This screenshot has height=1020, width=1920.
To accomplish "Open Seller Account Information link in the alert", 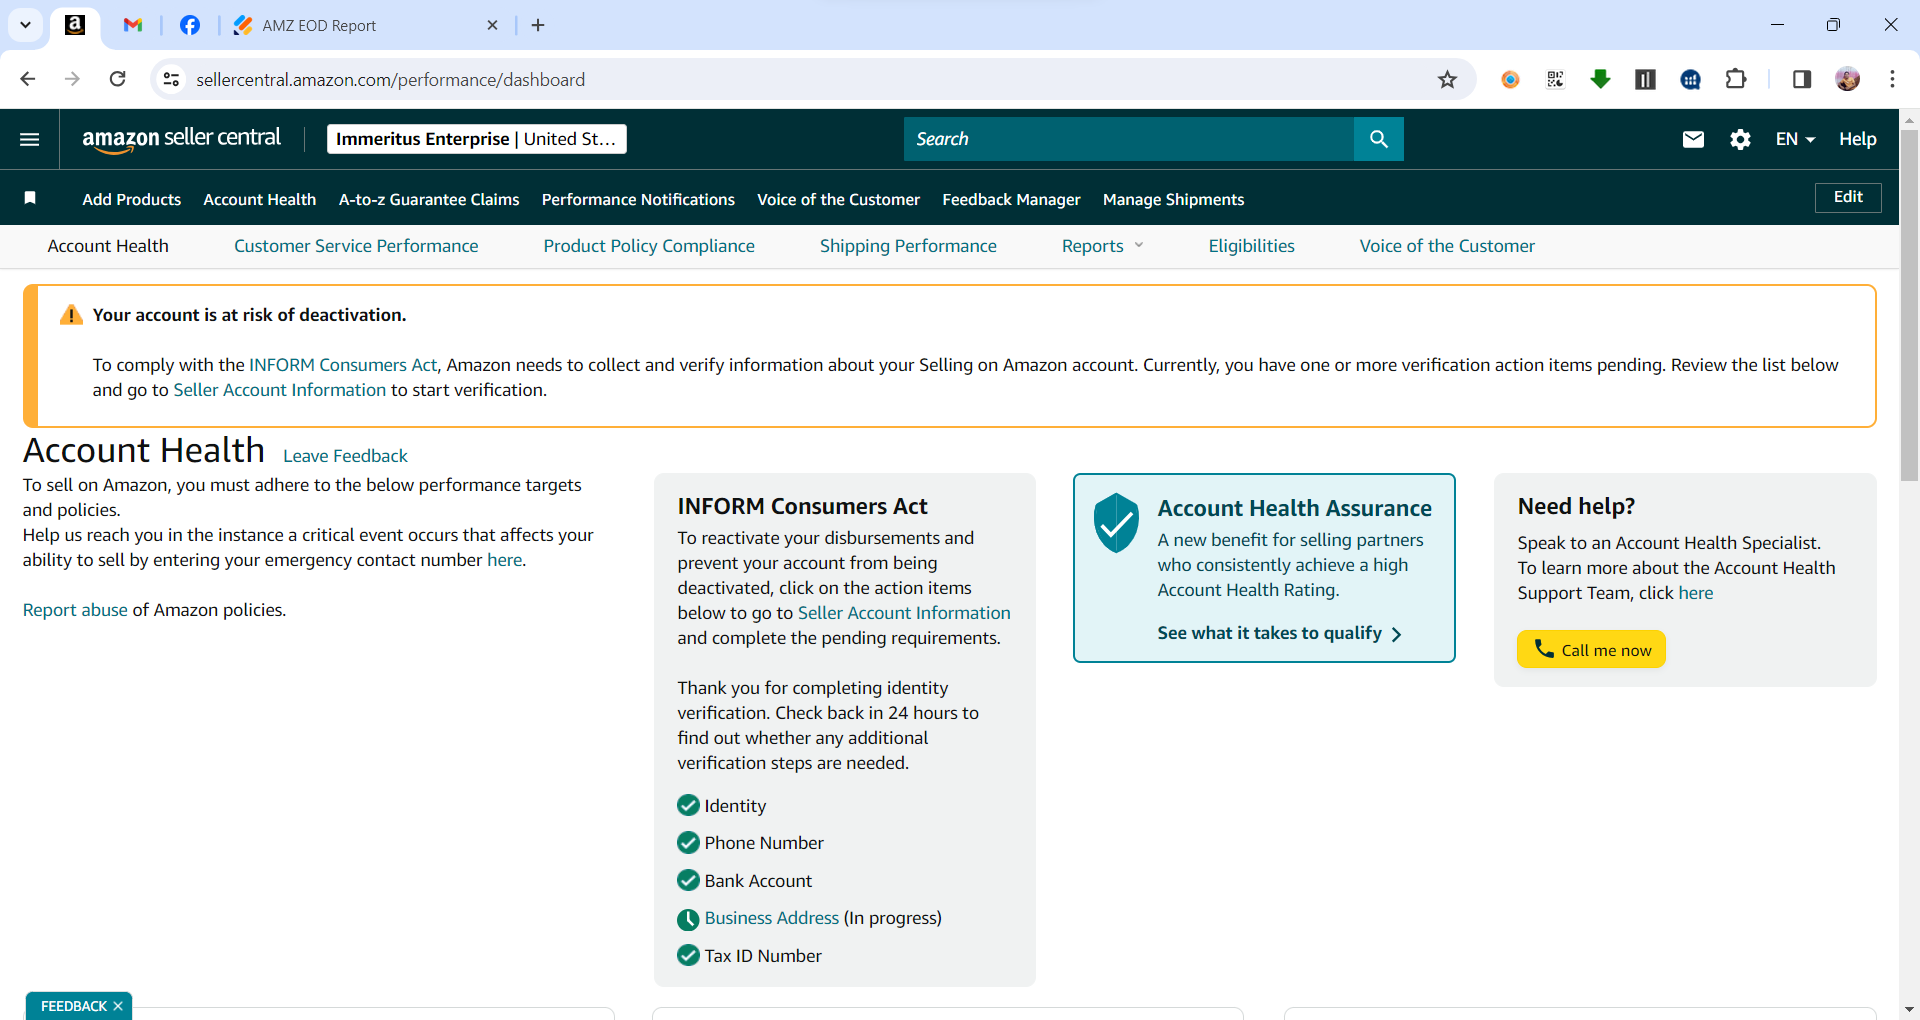I will (x=279, y=390).
